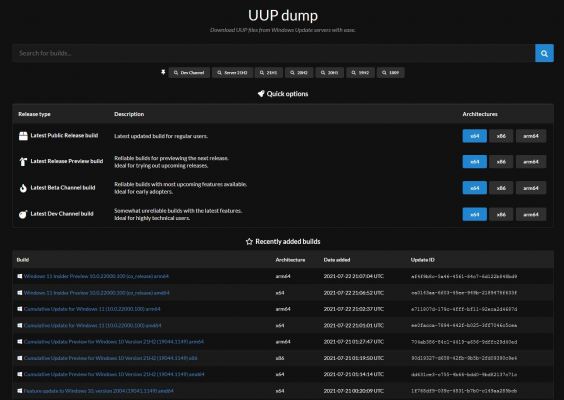Click the date 2021-07-22 21:07:04 UTC
Viewport: 564px width, 400px height.
354,276
